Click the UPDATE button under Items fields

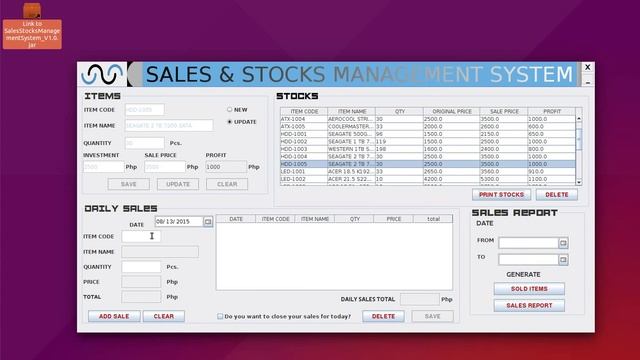(x=178, y=184)
